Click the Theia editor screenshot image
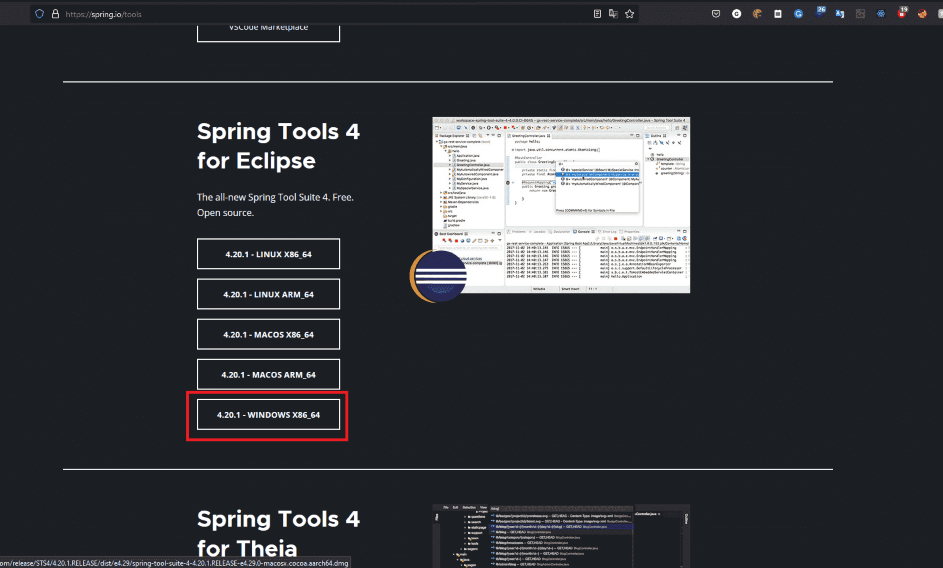 pyautogui.click(x=561, y=536)
